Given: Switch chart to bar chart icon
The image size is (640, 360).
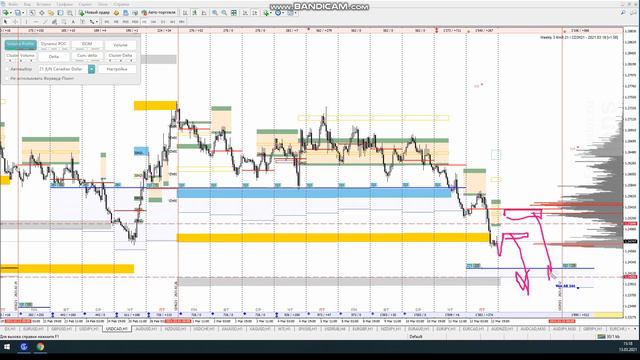Looking at the screenshot, I should click(185, 13).
